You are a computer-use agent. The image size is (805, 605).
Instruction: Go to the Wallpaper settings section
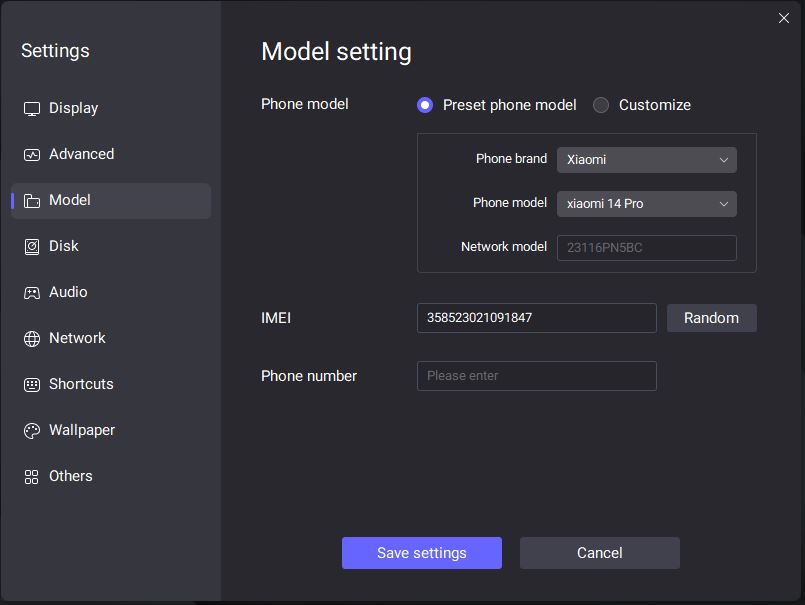pyautogui.click(x=82, y=430)
